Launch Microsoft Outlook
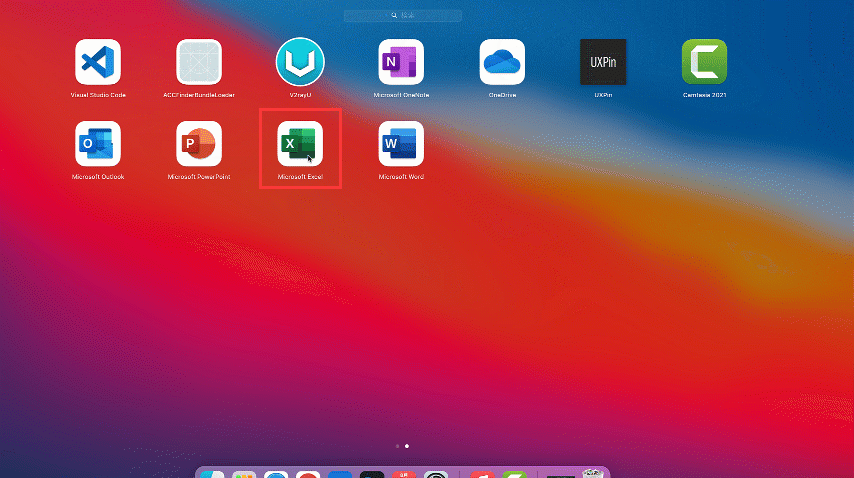Screen dimensions: 854x478 (x=98, y=145)
